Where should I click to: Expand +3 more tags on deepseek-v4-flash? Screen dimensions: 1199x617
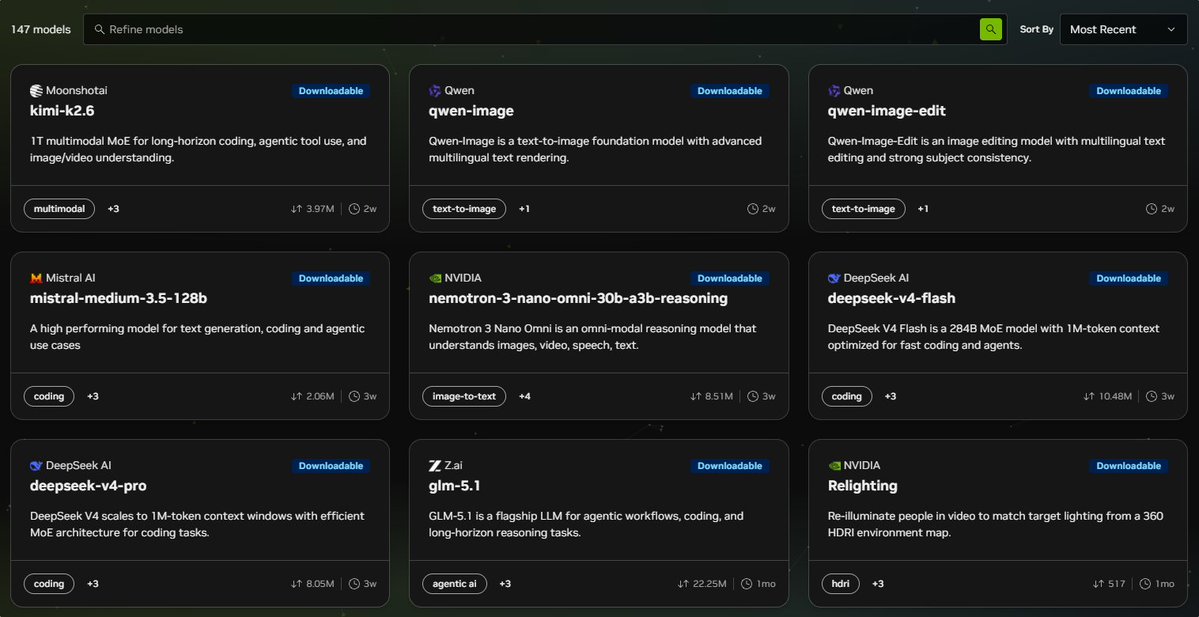(890, 396)
